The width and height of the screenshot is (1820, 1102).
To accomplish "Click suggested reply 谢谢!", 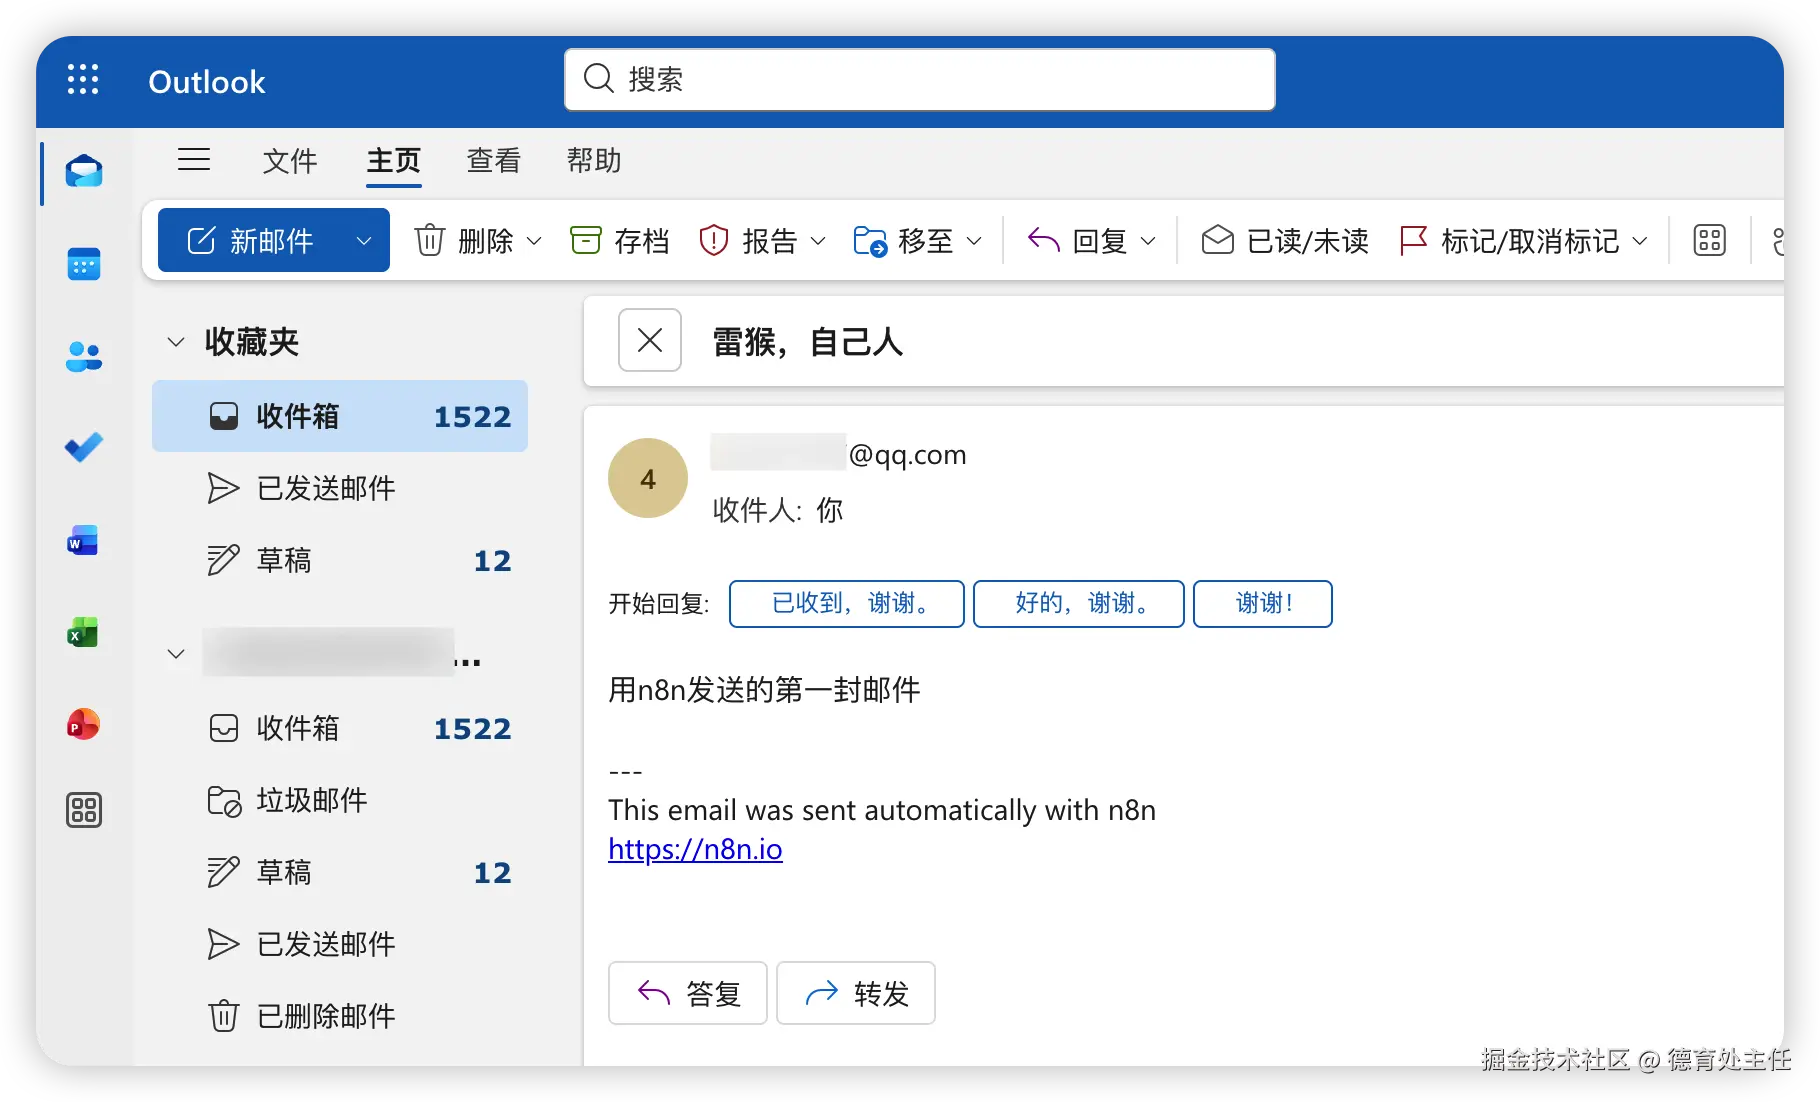I will [x=1263, y=603].
